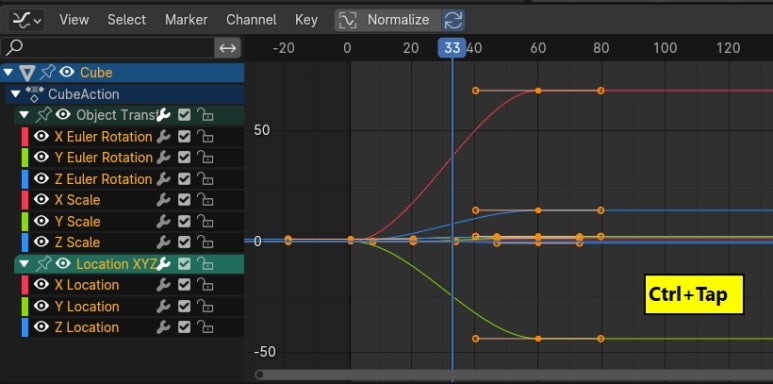
Task: Toggle the Normalize button
Action: 387,20
